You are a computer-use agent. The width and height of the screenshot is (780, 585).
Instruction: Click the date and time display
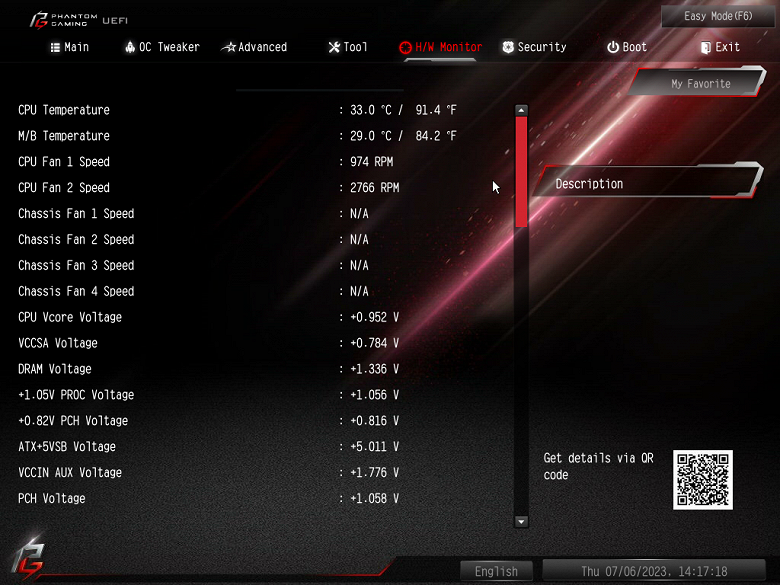[x=654, y=571]
